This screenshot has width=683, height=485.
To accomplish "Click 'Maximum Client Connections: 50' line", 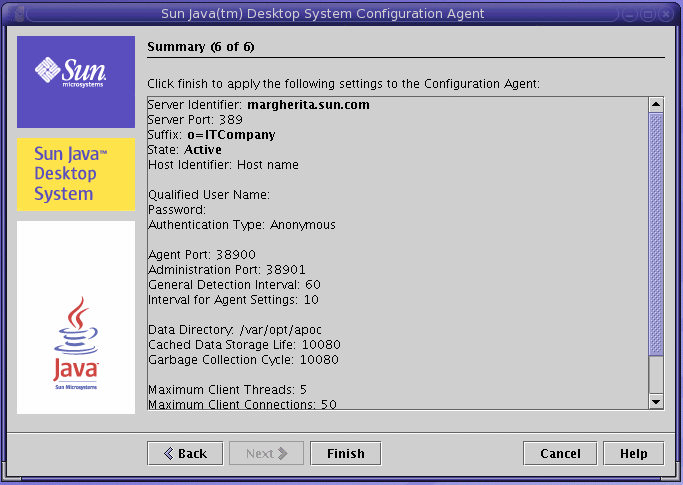I will tap(242, 404).
